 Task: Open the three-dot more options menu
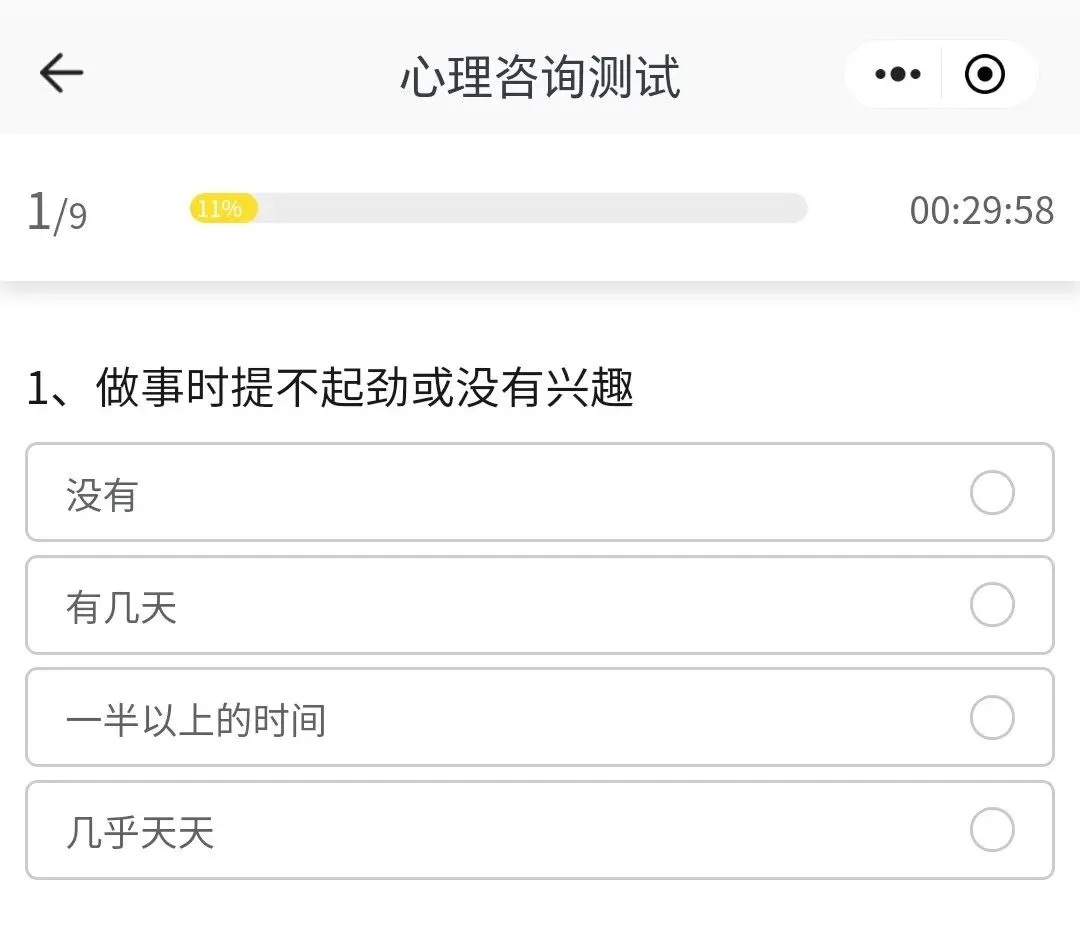(897, 74)
